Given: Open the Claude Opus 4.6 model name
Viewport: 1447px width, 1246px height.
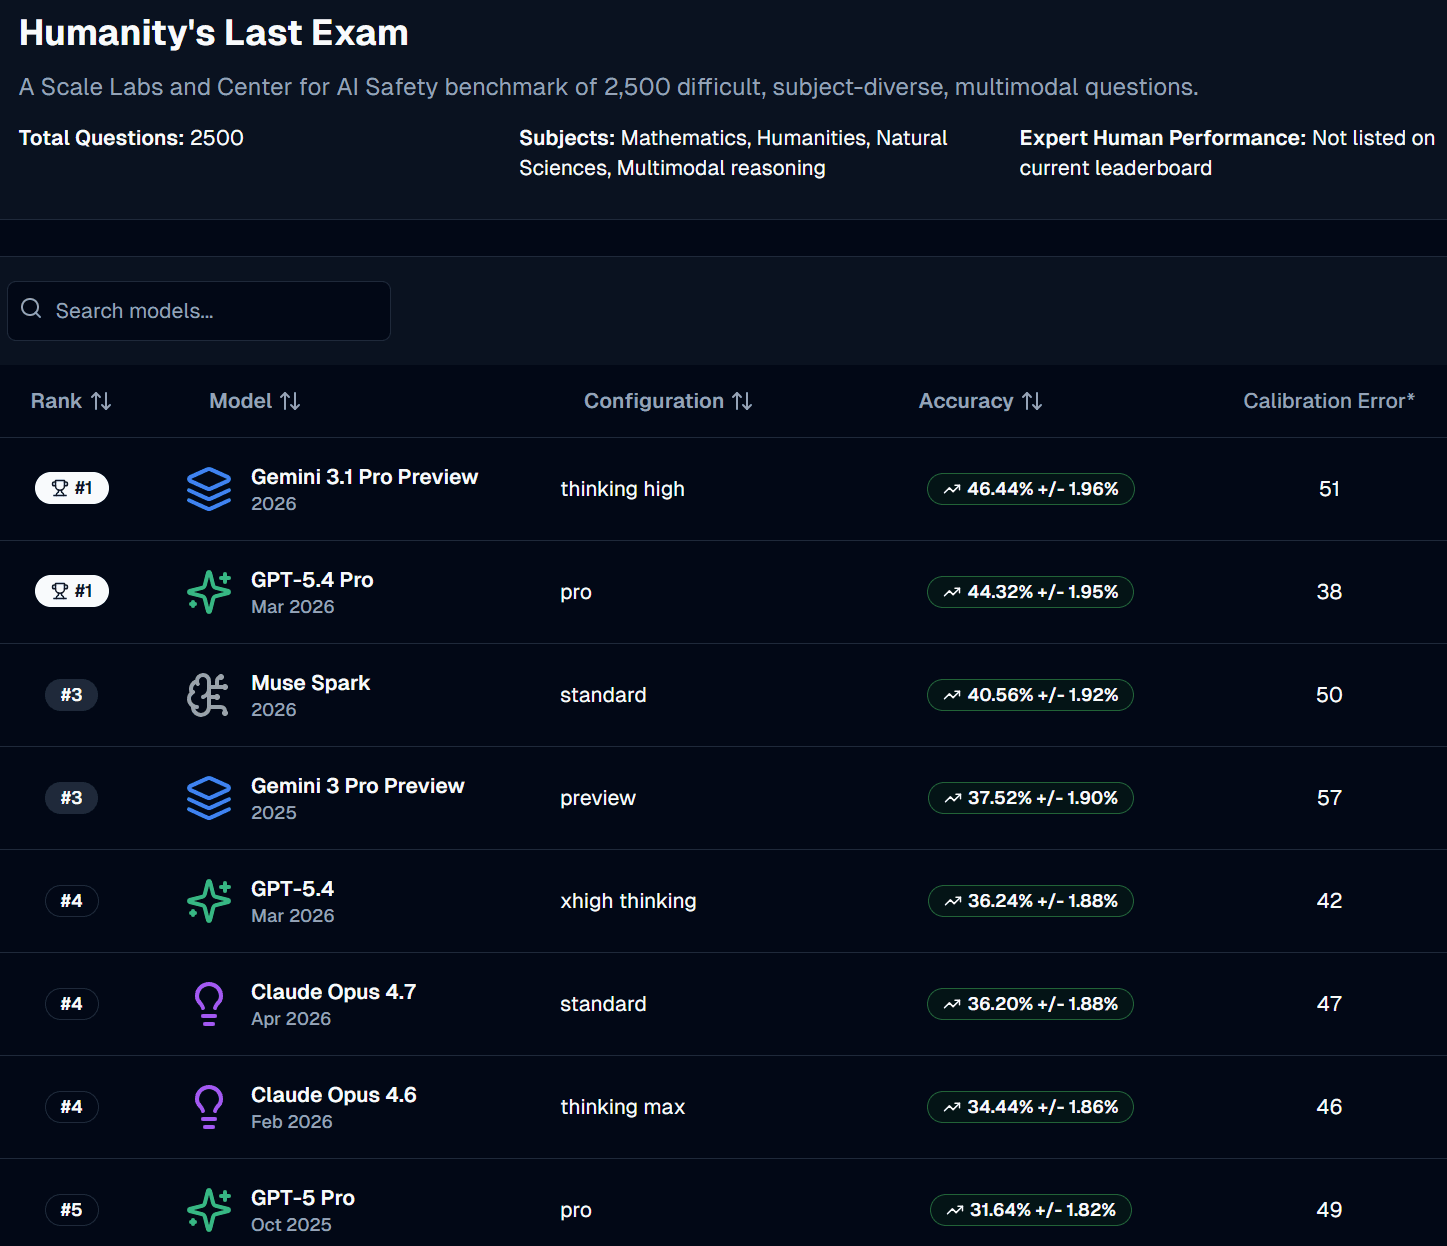Looking at the screenshot, I should (333, 1095).
